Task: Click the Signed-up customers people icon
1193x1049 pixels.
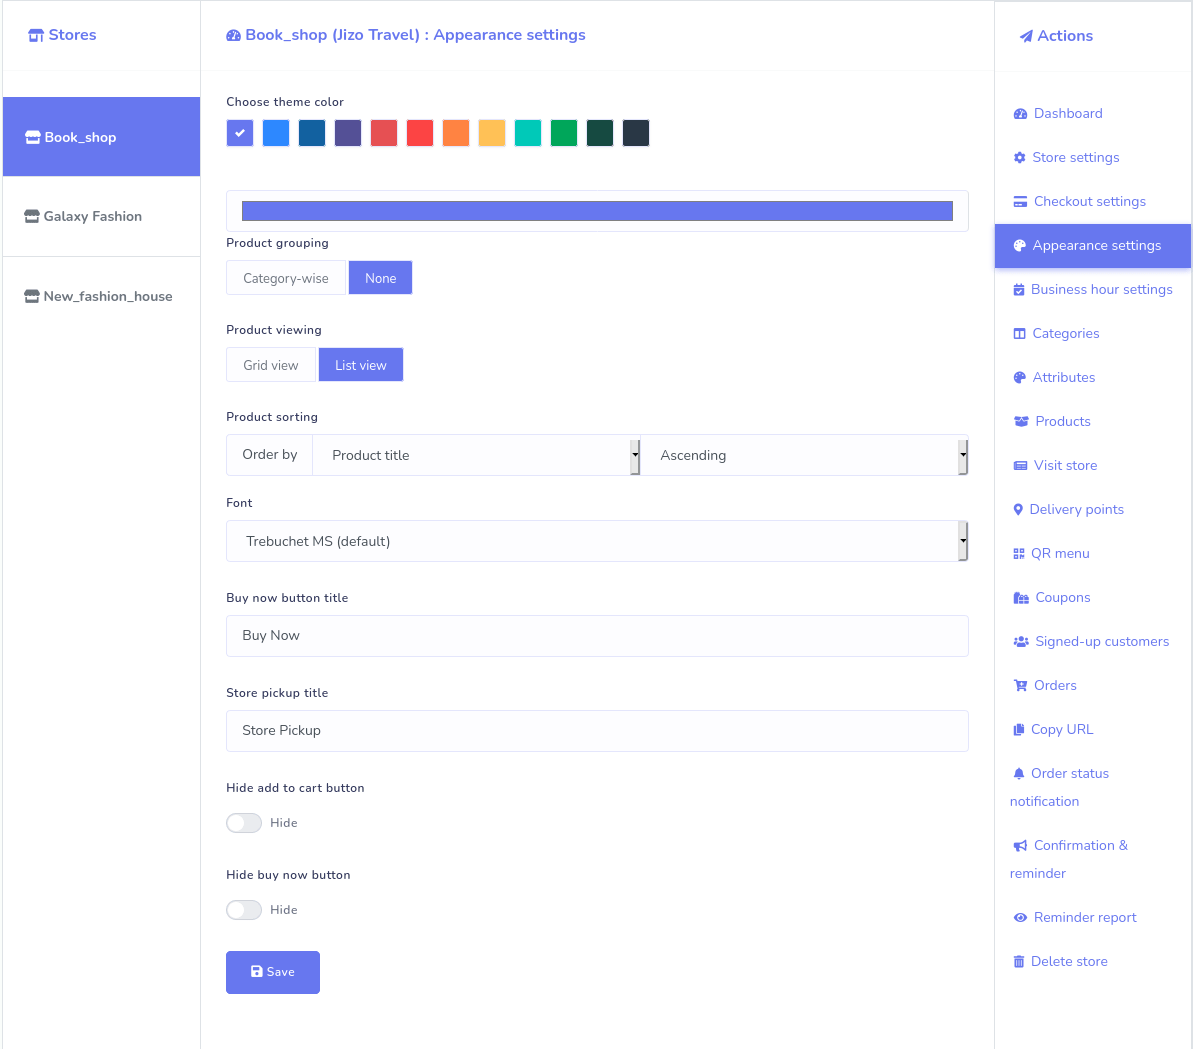Action: coord(1021,642)
